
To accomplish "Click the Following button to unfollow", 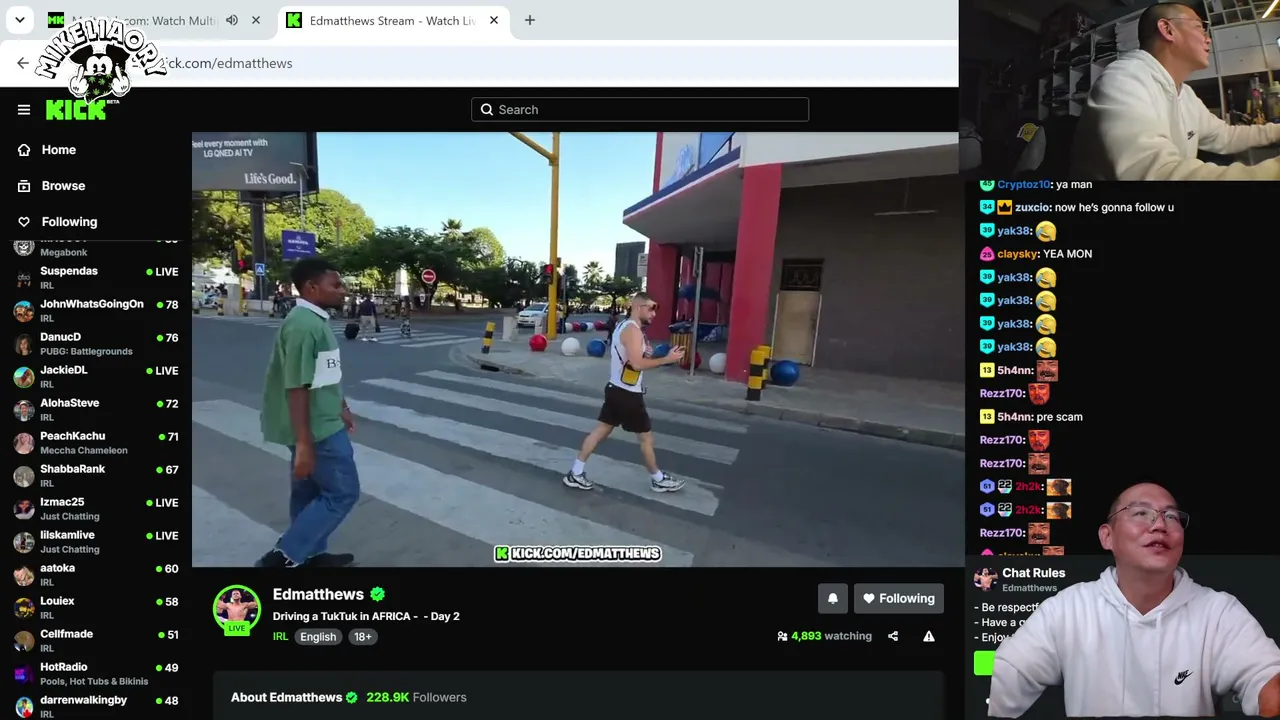I will (x=898, y=598).
